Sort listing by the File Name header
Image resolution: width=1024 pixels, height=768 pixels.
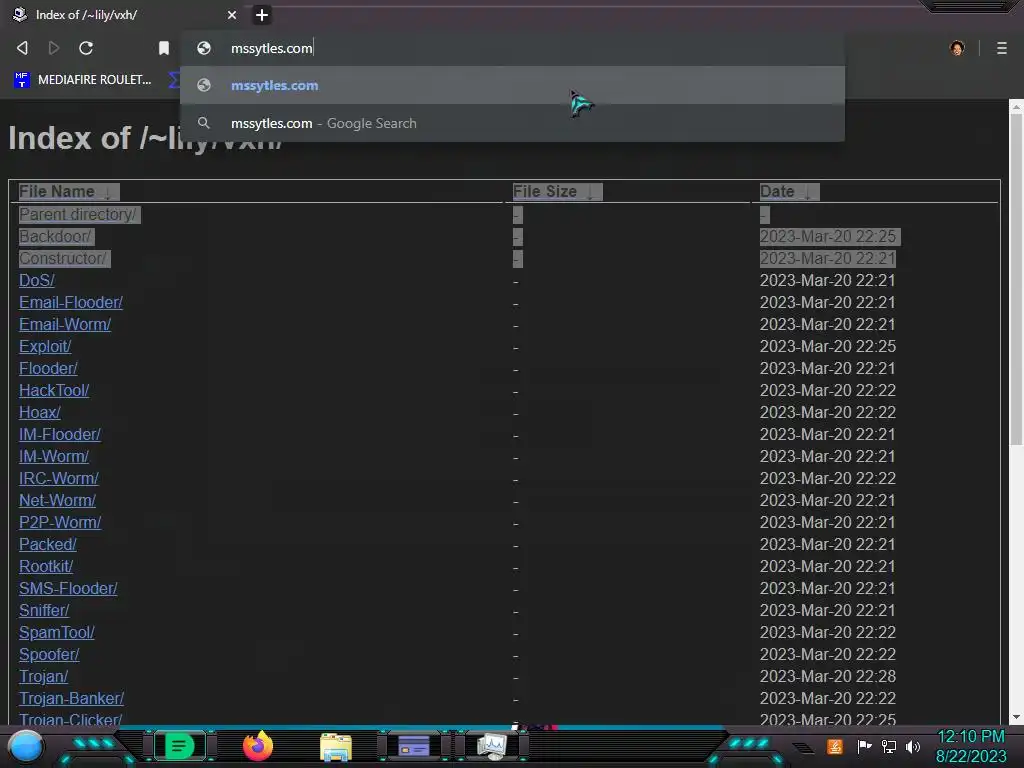coord(69,191)
